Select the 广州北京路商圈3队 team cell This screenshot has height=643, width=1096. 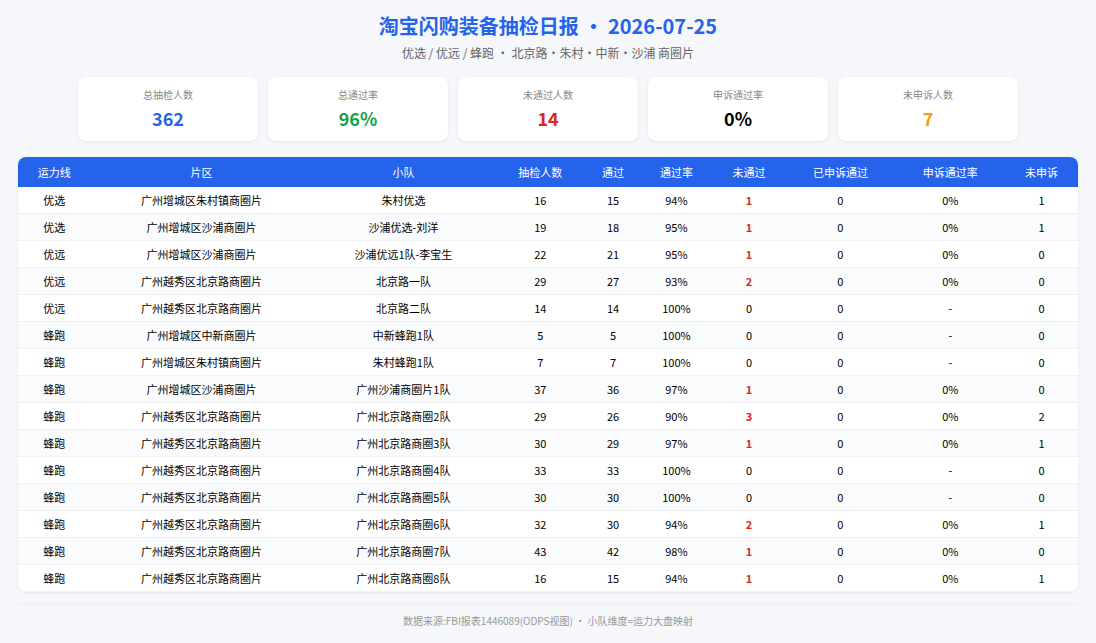[403, 444]
